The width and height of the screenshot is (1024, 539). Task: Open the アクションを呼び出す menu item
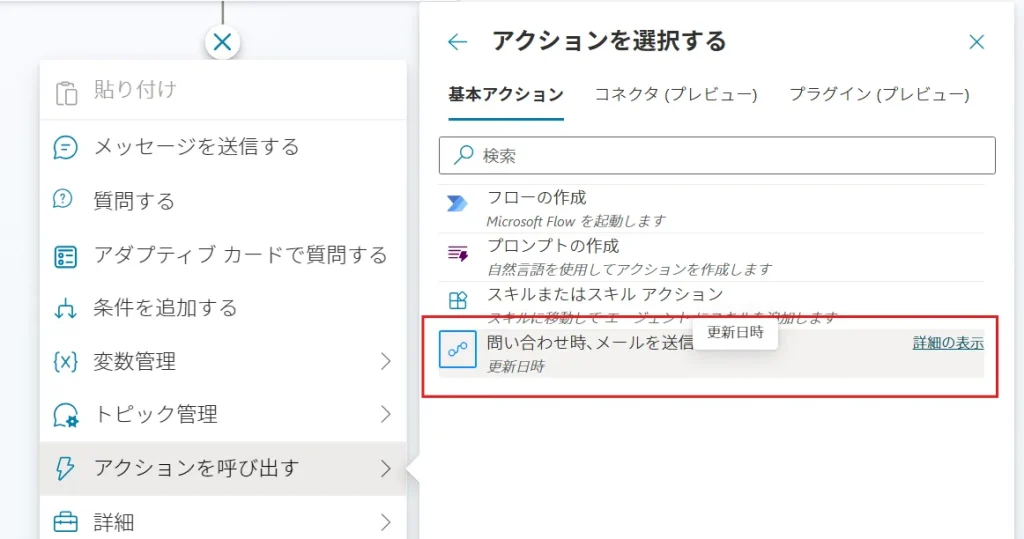[196, 468]
